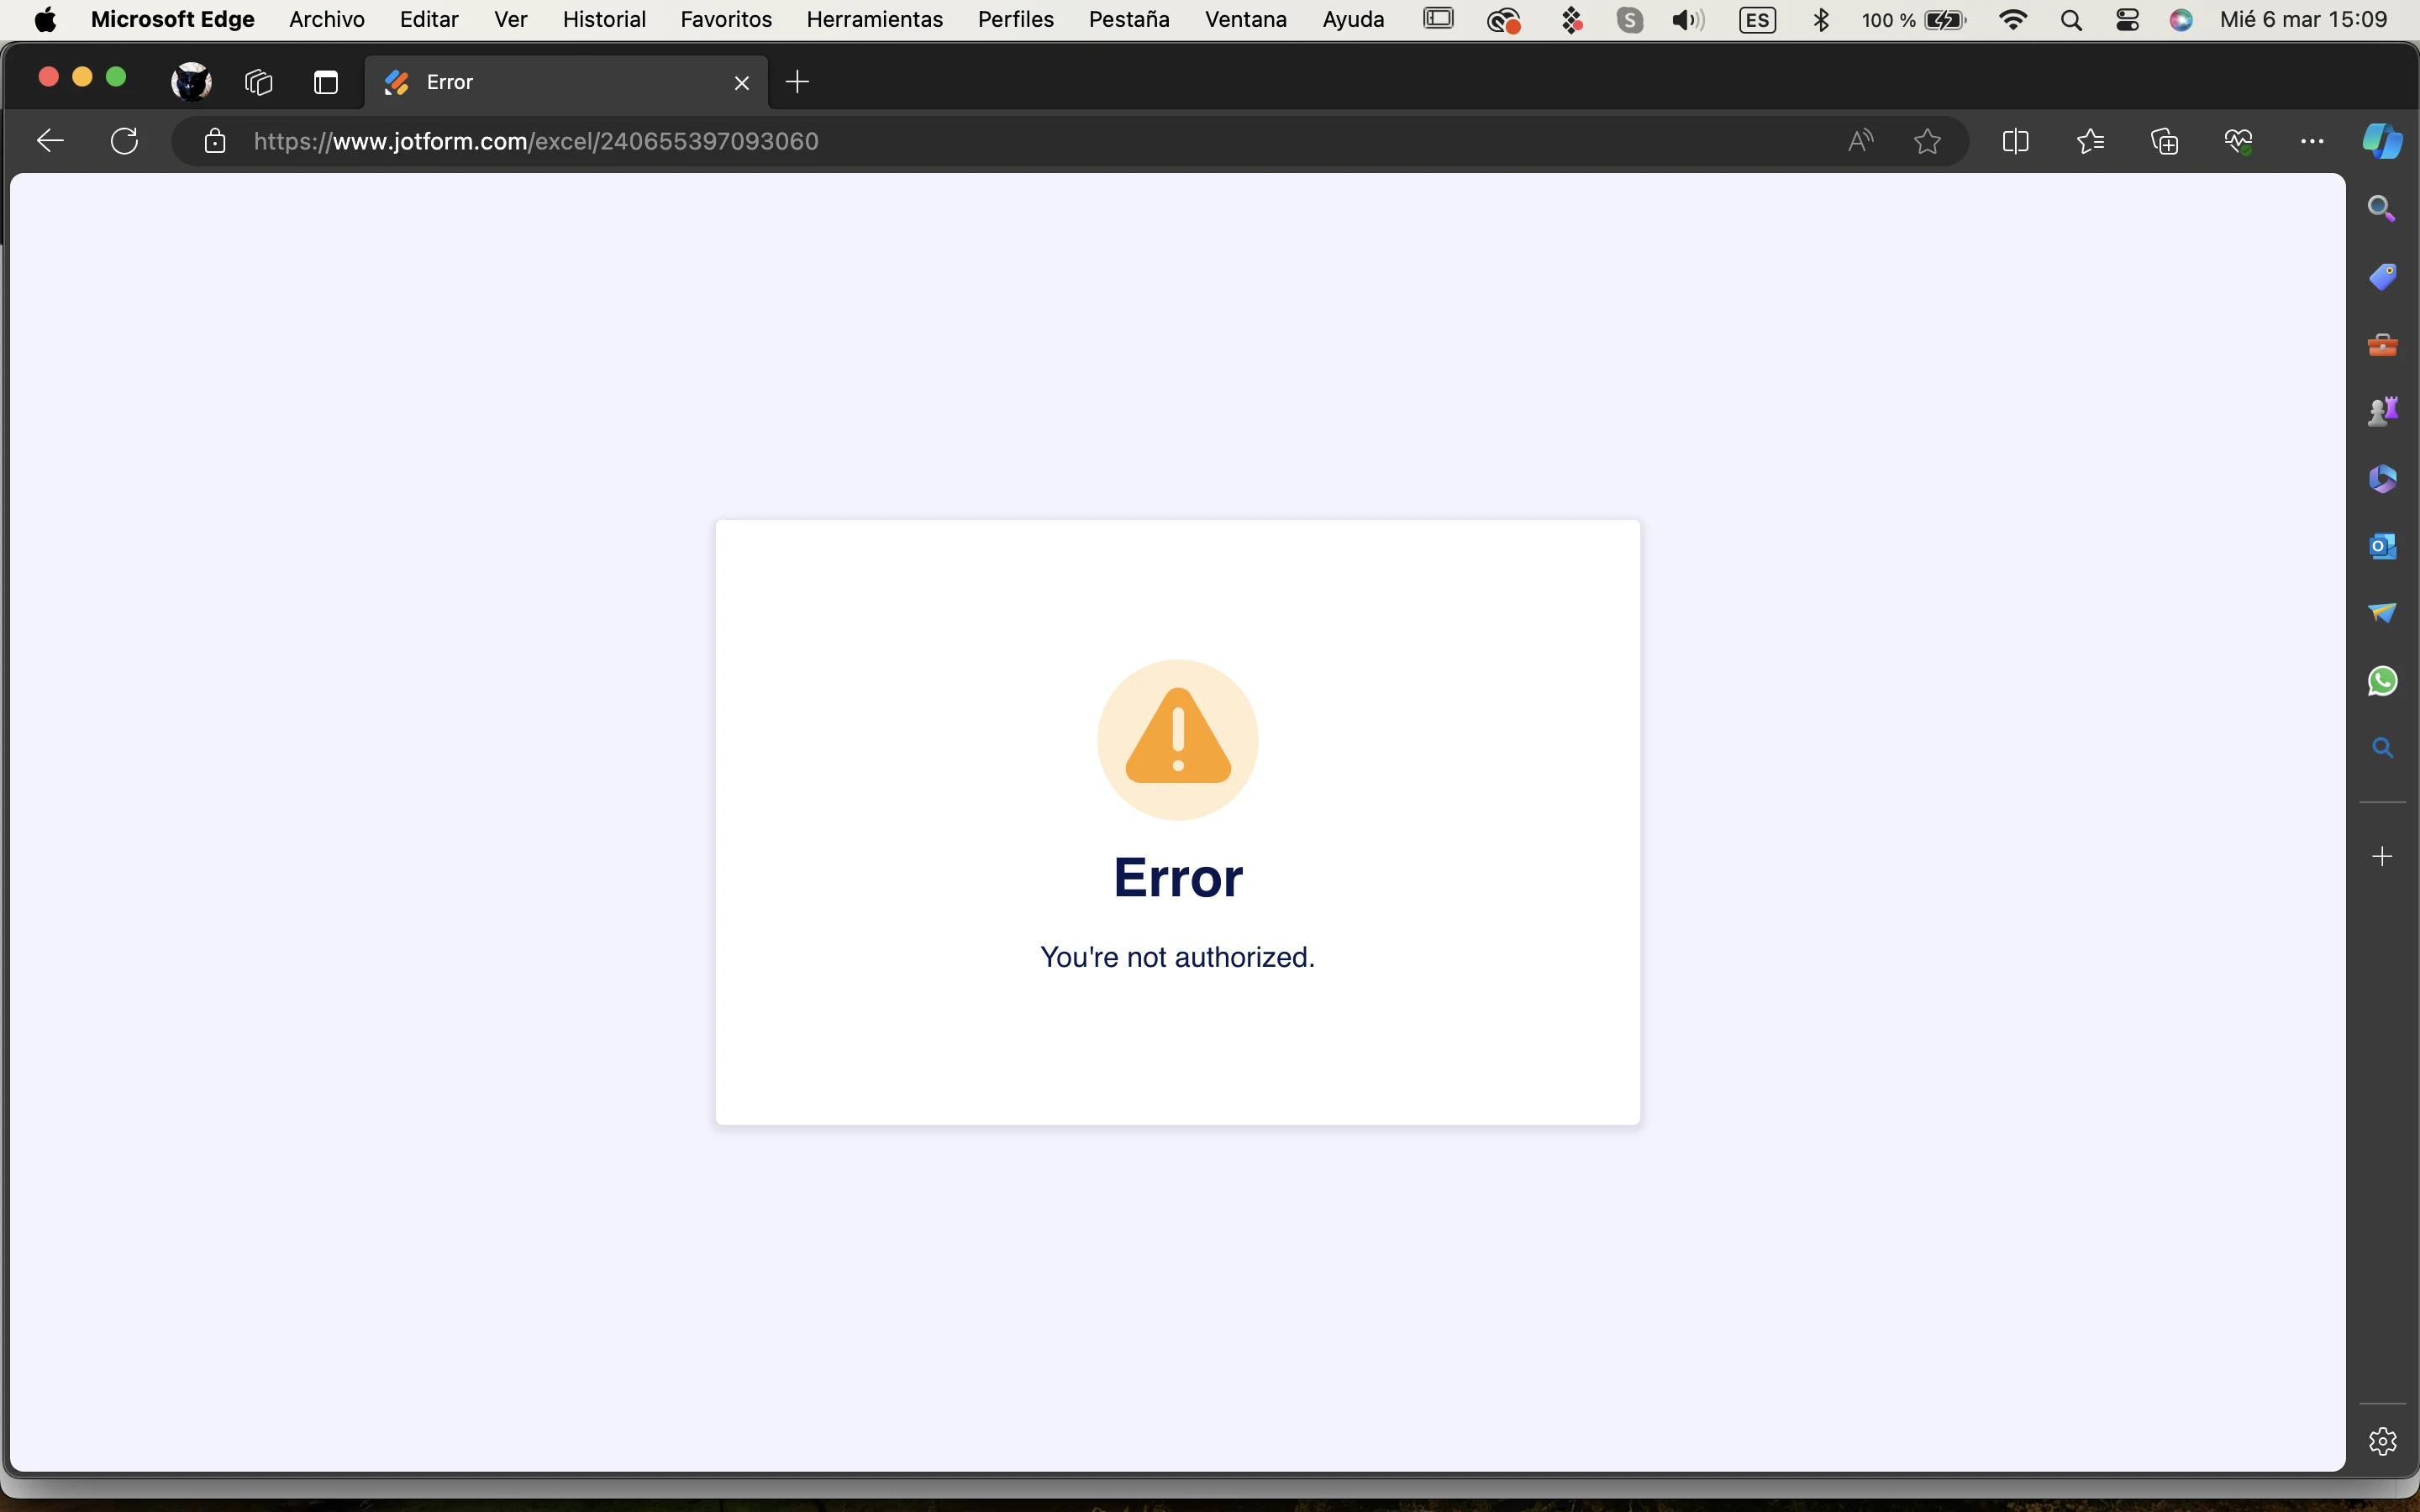2420x1512 pixels.
Task: Open the shopping sidebar icon
Action: point(2383,277)
